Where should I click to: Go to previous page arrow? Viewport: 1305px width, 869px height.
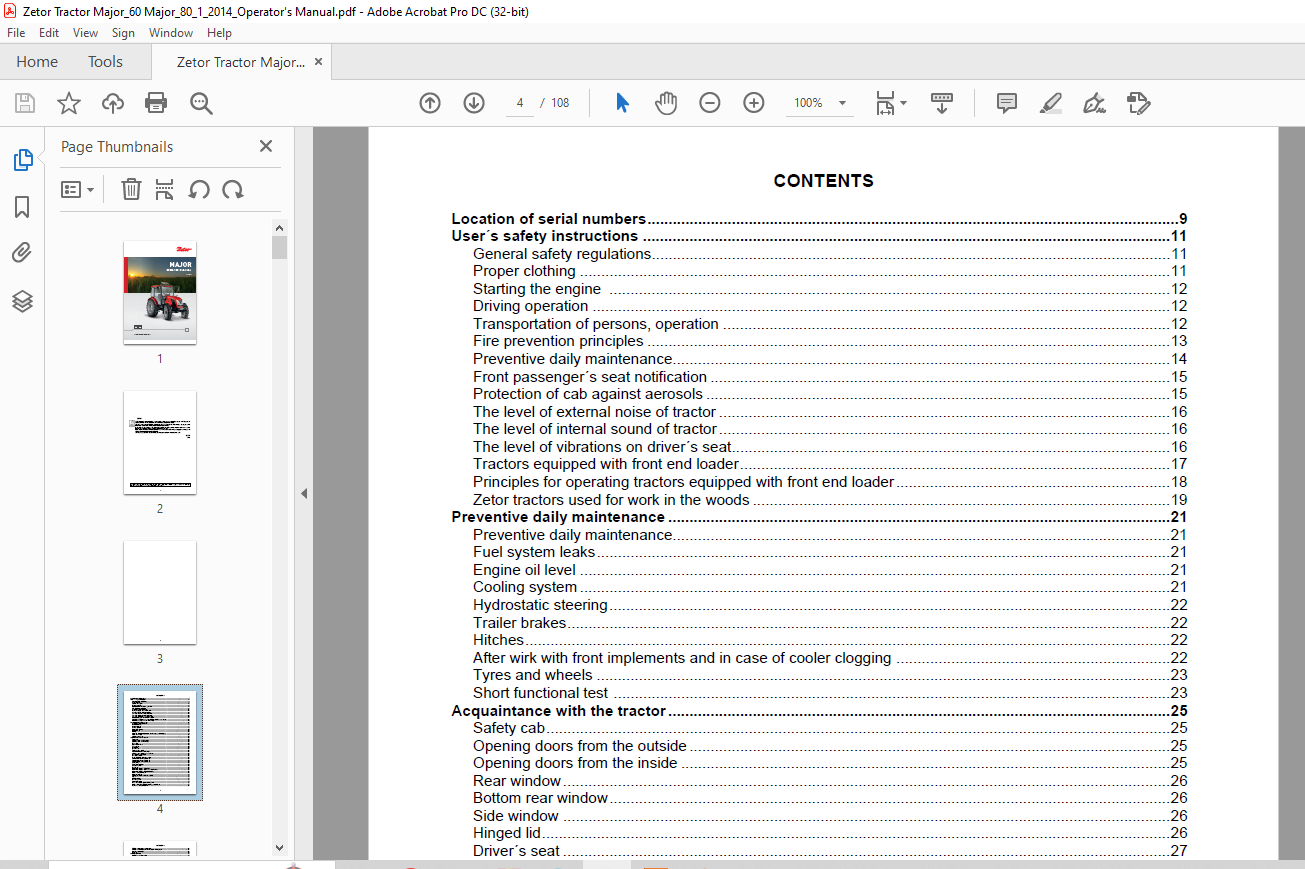click(x=430, y=103)
